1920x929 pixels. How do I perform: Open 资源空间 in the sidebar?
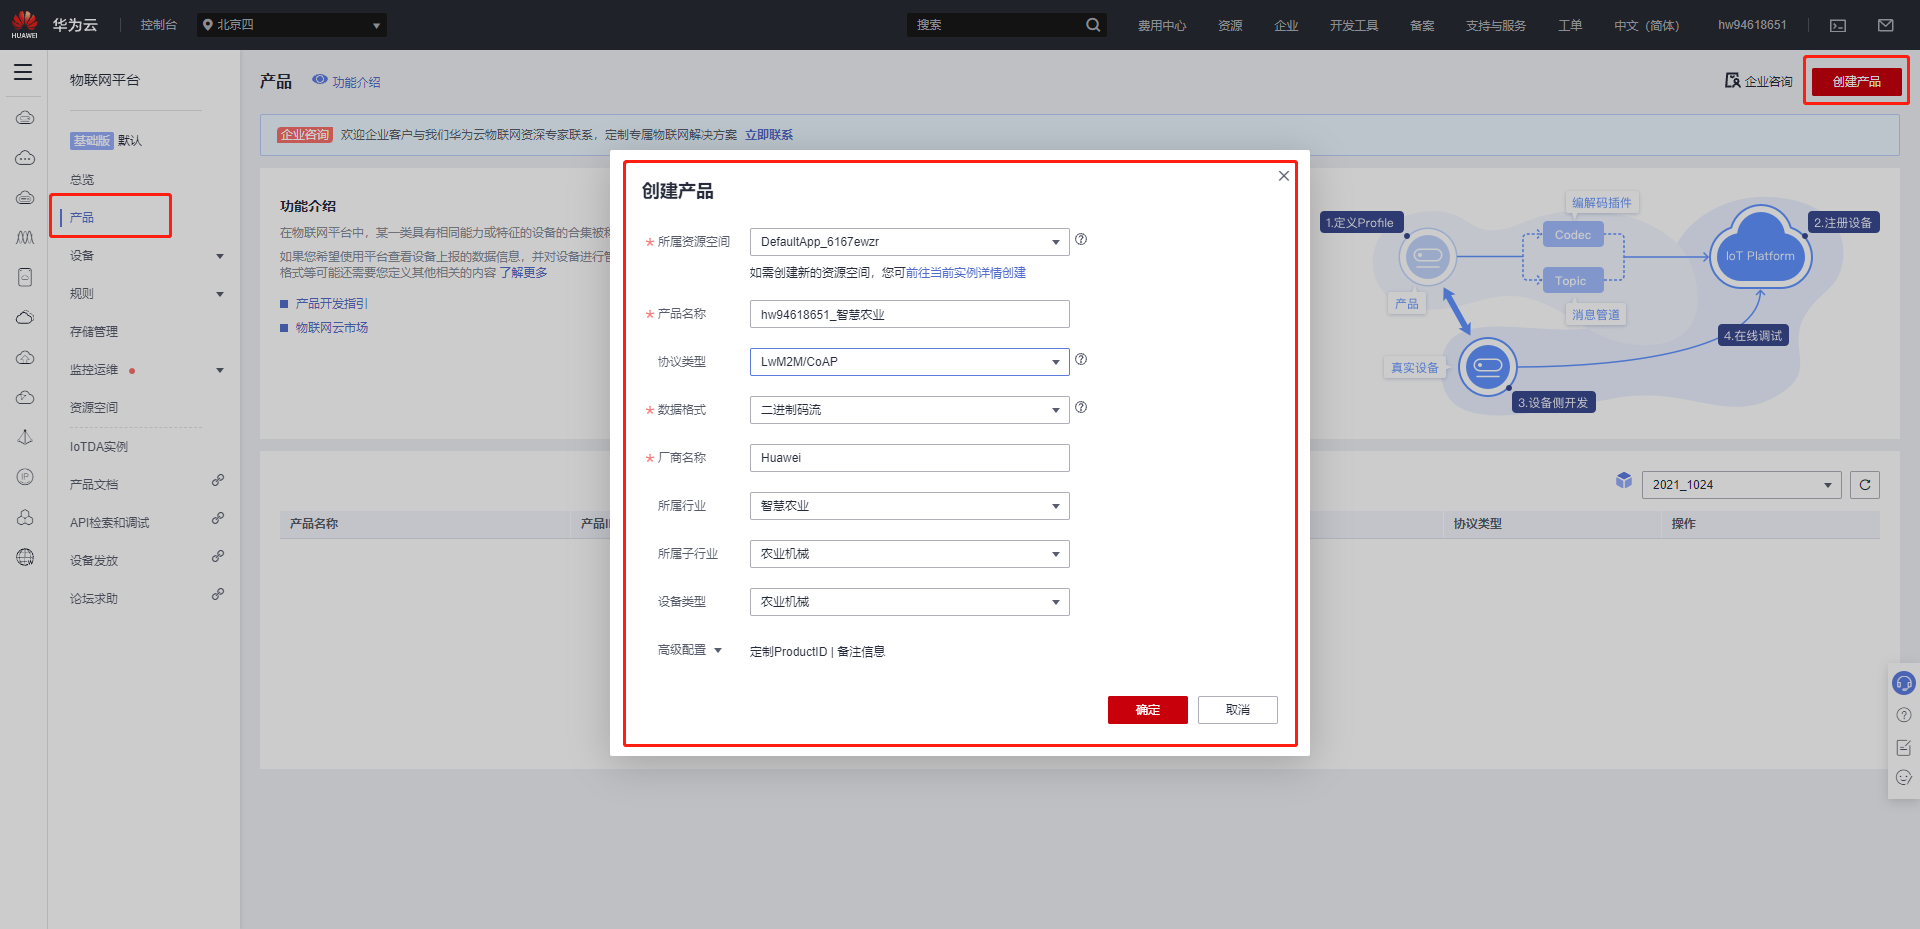[x=94, y=408]
